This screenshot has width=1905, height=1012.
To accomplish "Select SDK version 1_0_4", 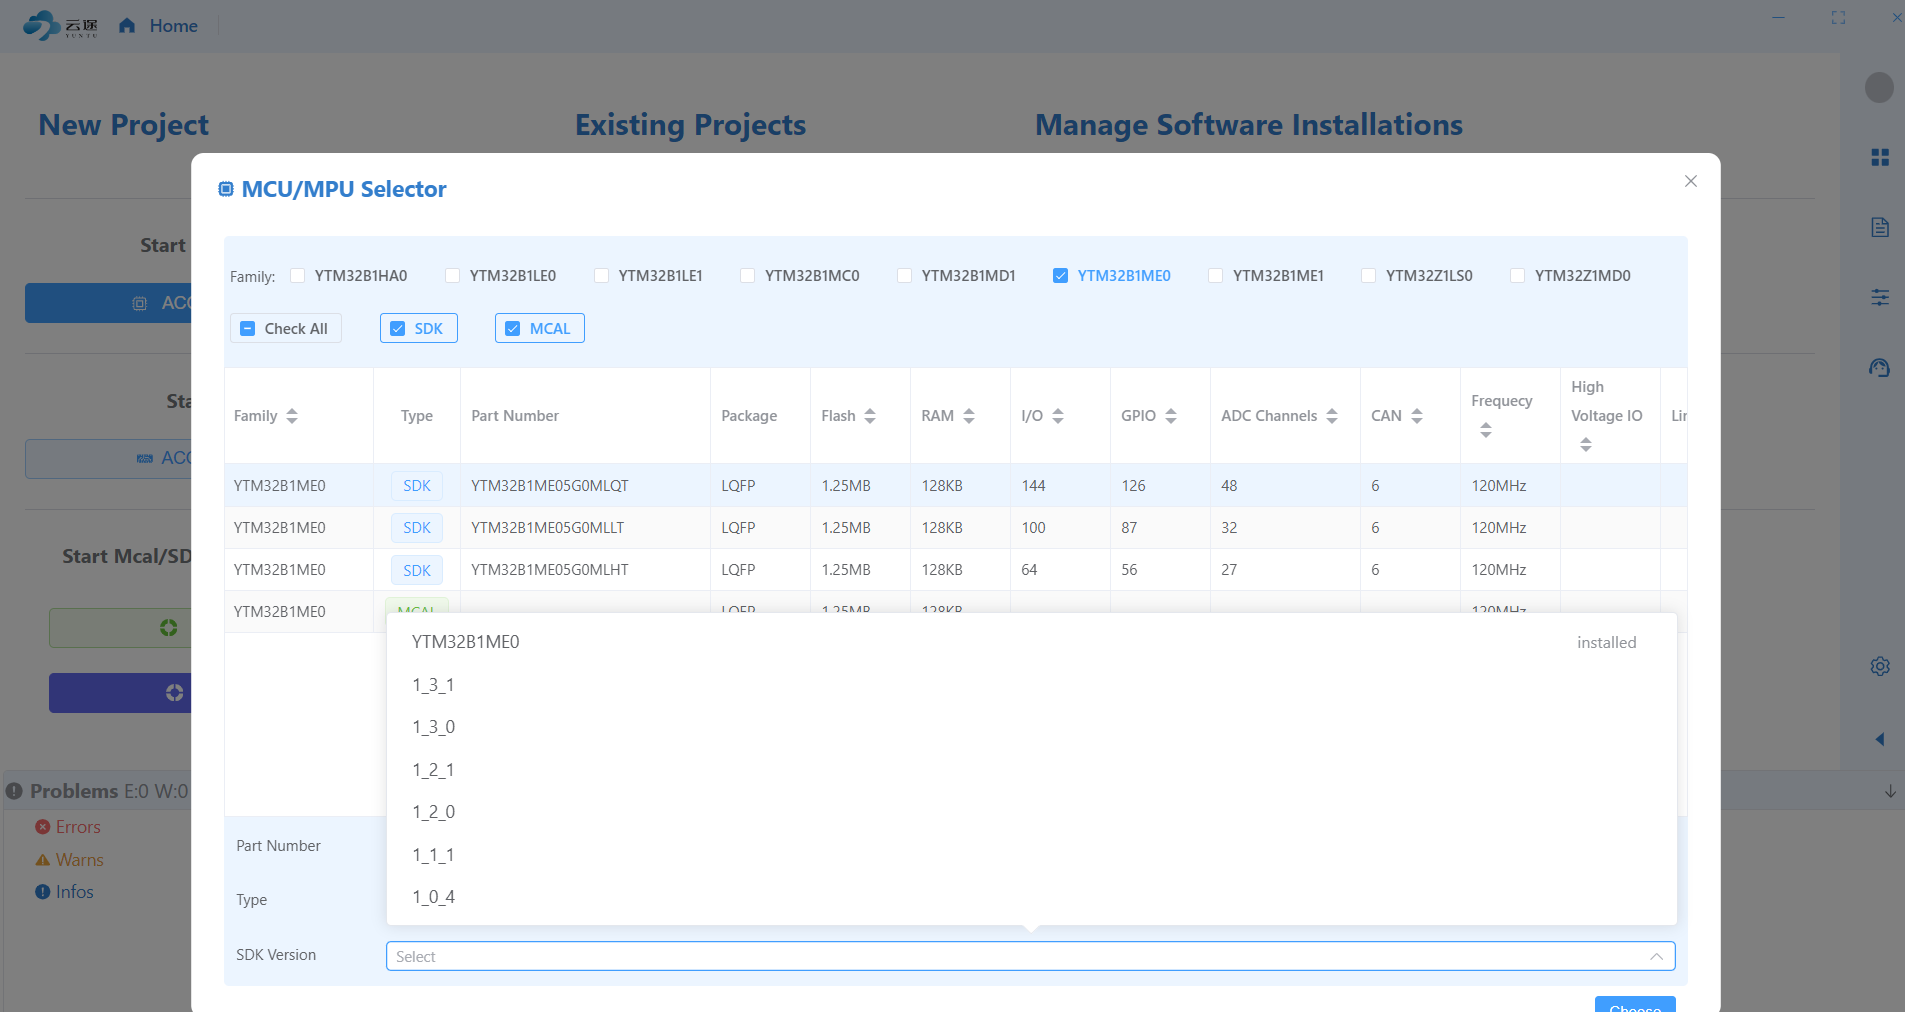I will point(1031,897).
